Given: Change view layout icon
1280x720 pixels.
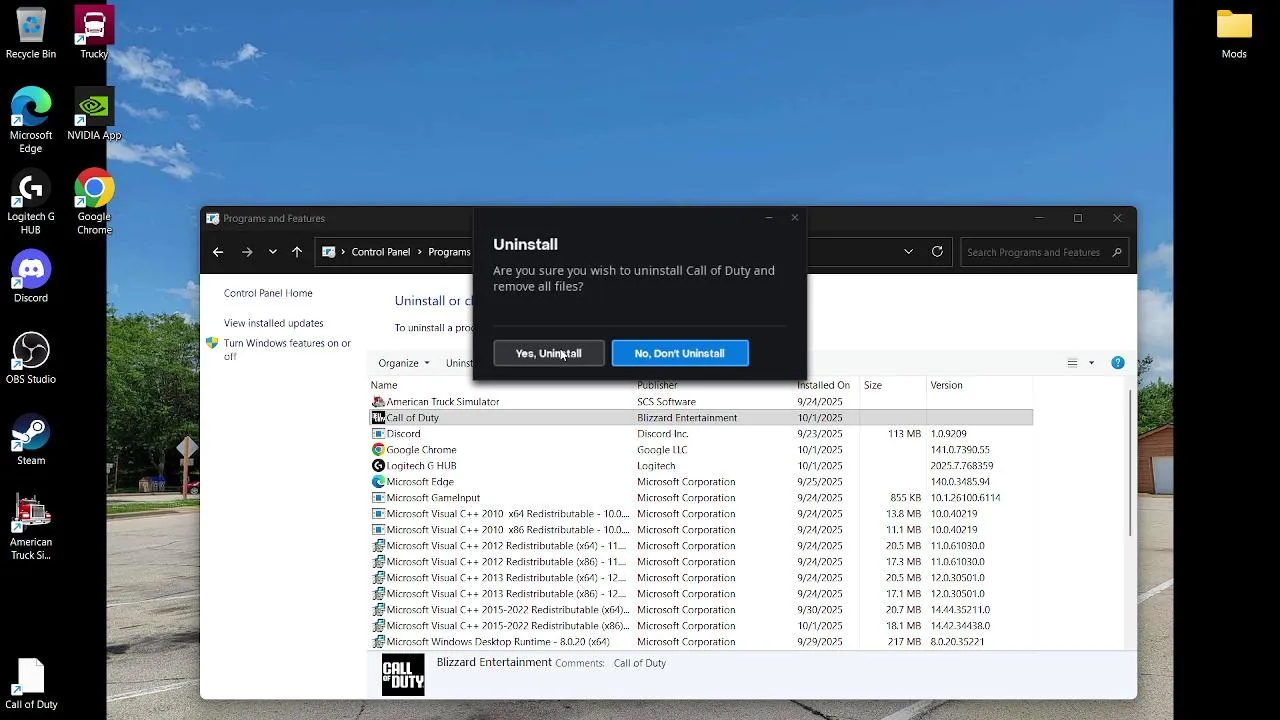Looking at the screenshot, I should 1072,363.
